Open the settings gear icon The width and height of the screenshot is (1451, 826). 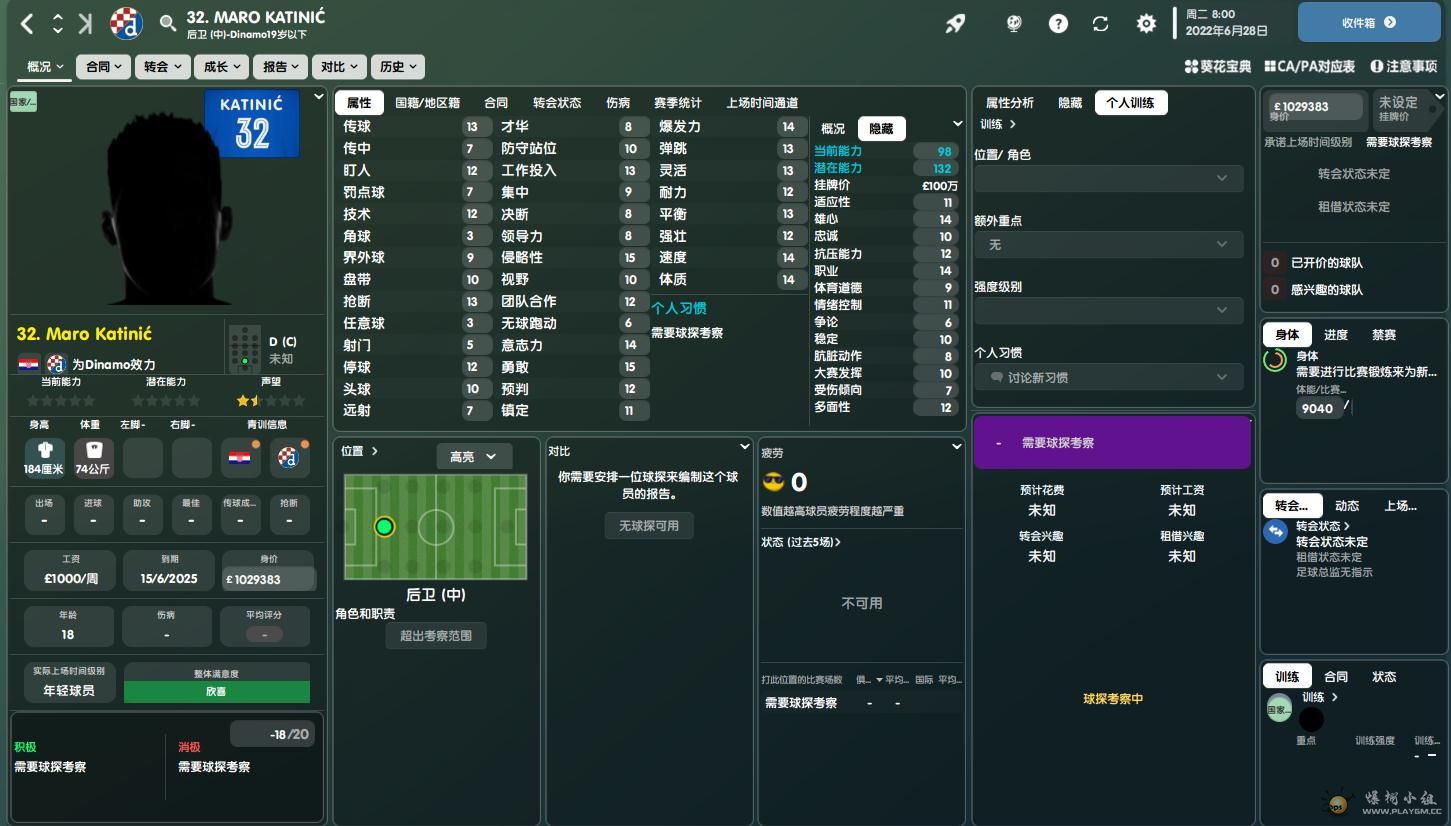click(1146, 23)
